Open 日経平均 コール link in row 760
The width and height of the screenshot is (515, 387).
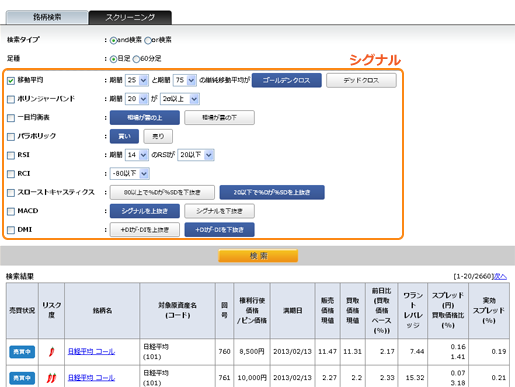tap(91, 352)
